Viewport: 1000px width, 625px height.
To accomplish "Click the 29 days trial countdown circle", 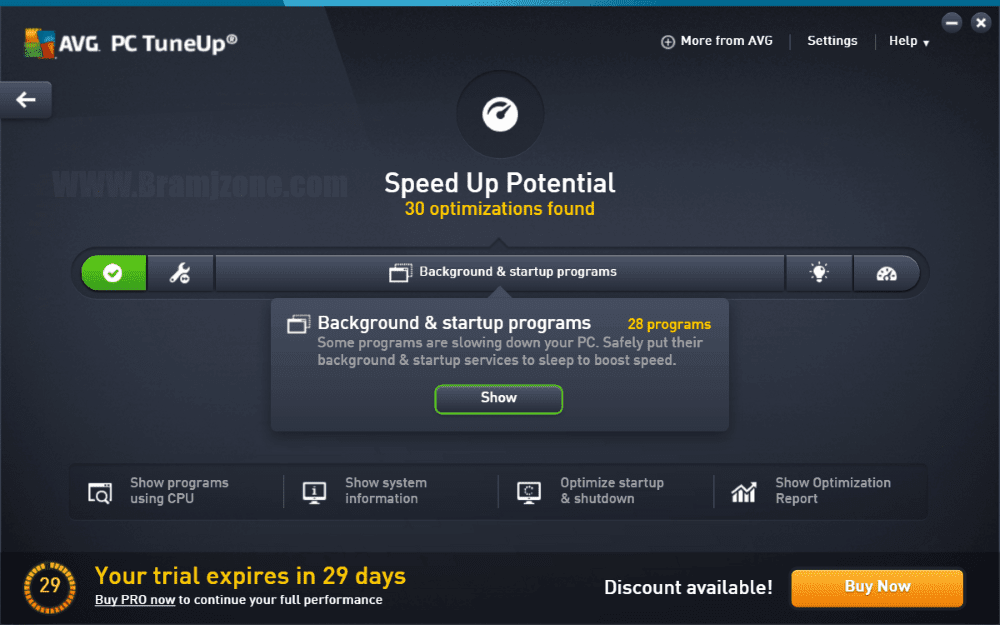I will click(50, 587).
